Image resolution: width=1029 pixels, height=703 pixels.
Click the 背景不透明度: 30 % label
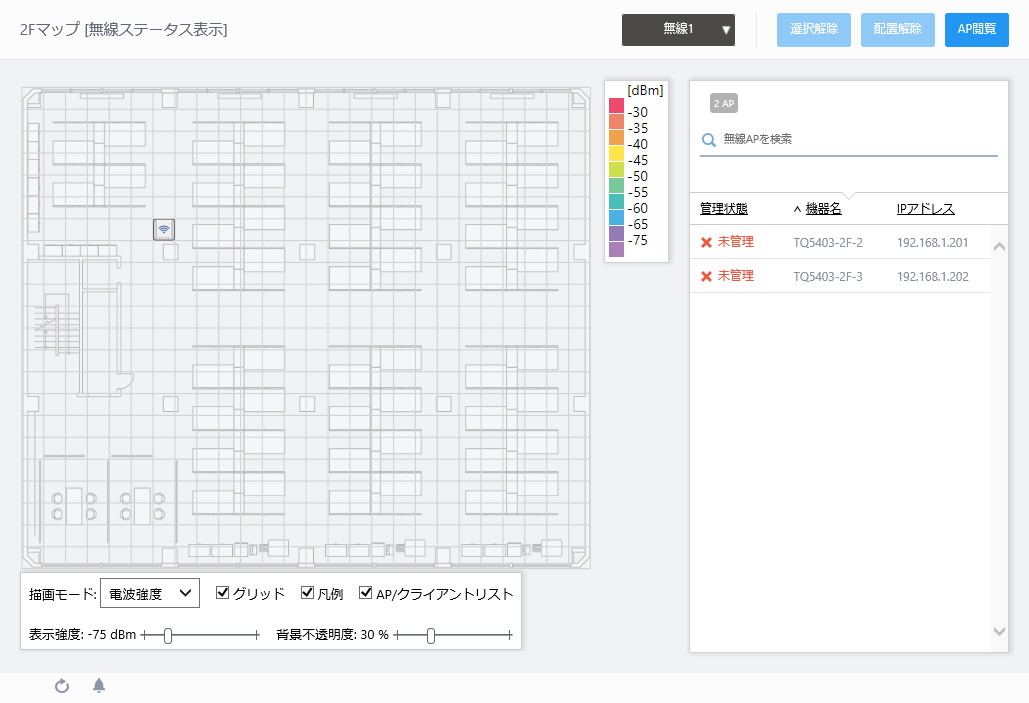coord(332,635)
